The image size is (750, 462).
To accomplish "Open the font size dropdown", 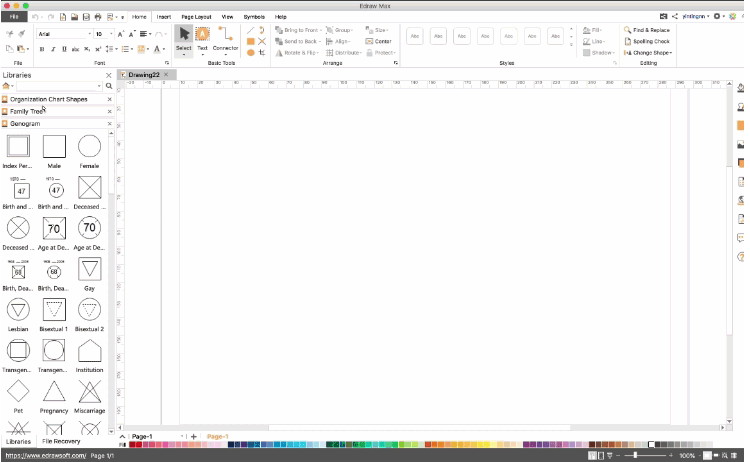I will coord(111,34).
